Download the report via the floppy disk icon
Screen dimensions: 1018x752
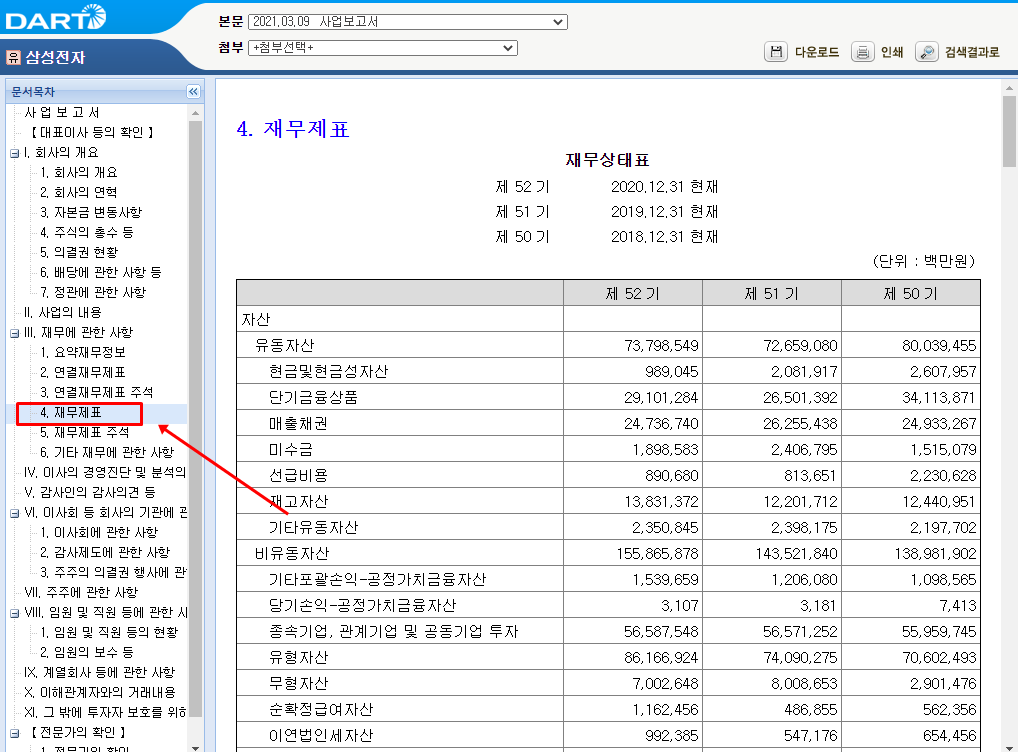point(776,52)
